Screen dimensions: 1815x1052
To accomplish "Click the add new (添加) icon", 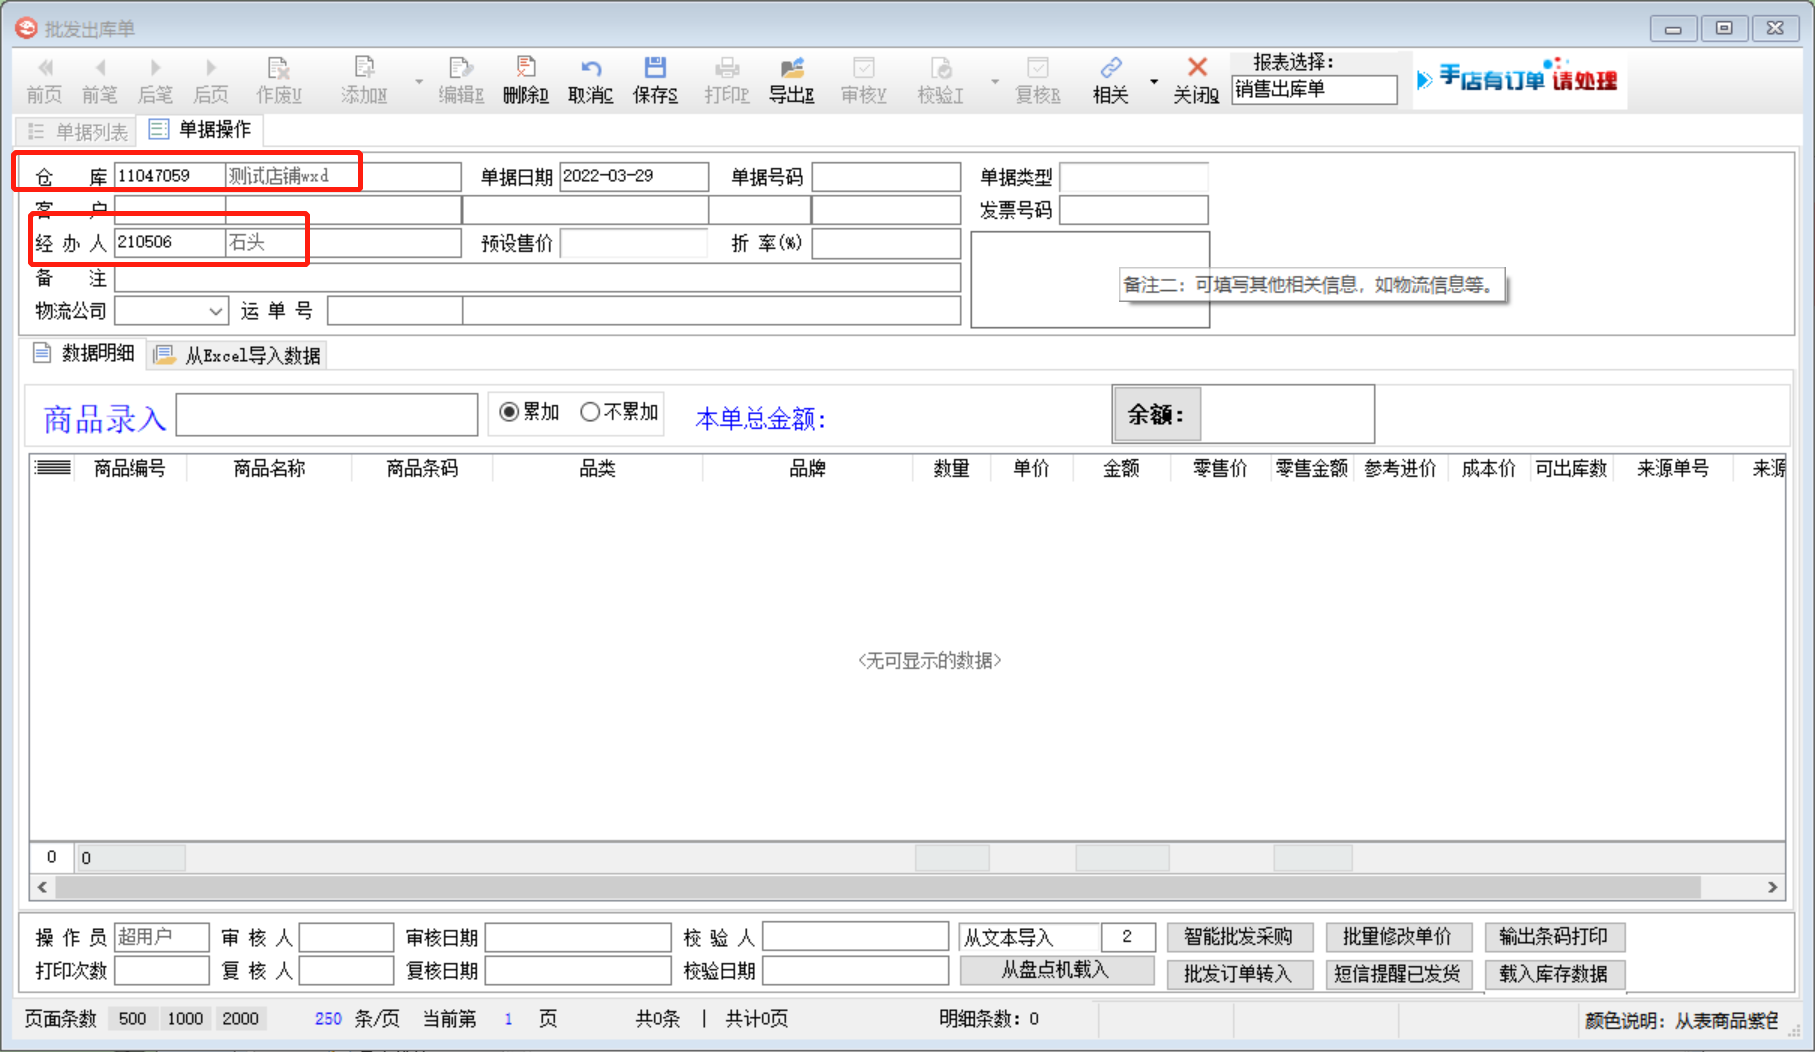I will tap(365, 68).
